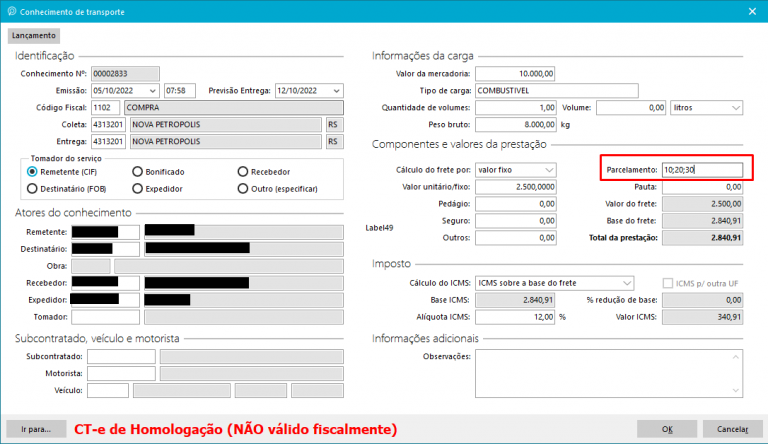The width and height of the screenshot is (768, 444).
Task: Click the Valor da mercadoria field
Action: tap(515, 74)
